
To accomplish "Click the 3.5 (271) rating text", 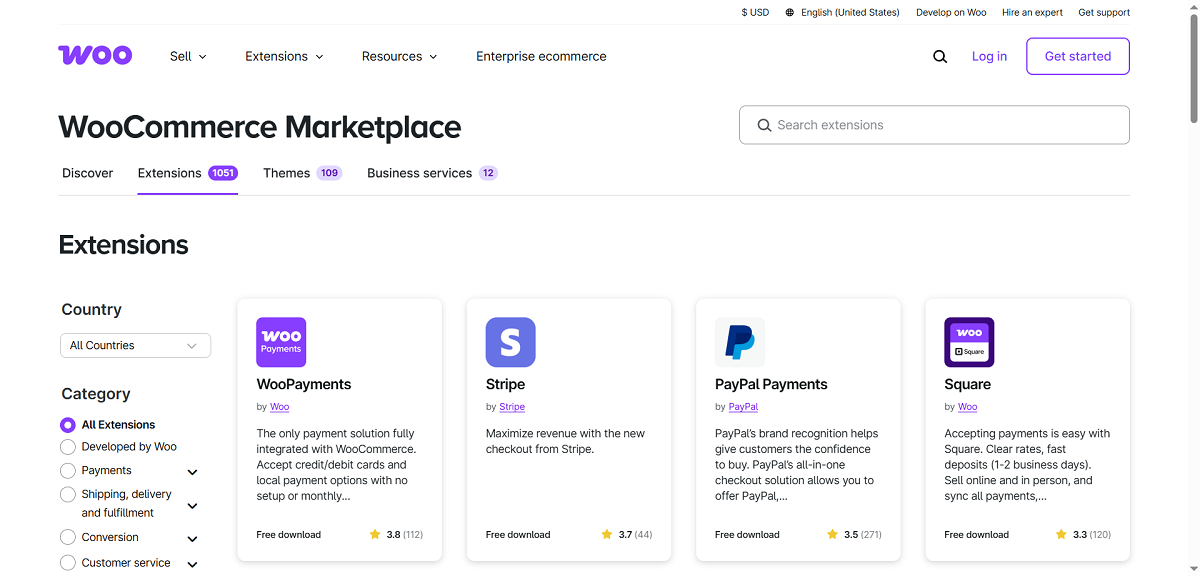I will pyautogui.click(x=863, y=535).
